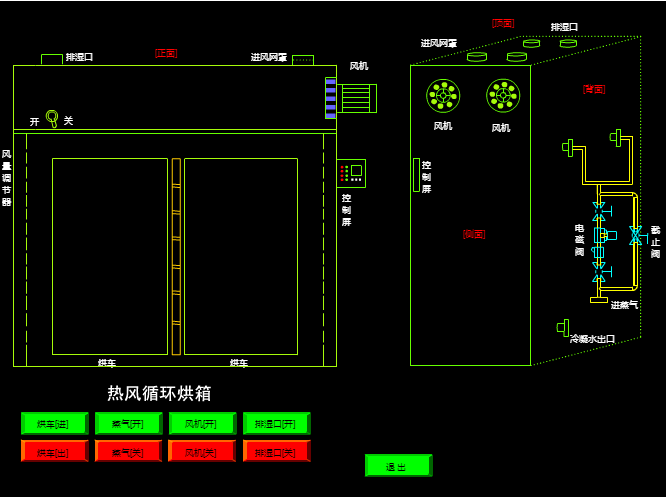Select the right fan in side view
The height and width of the screenshot is (497, 666).
tap(503, 96)
